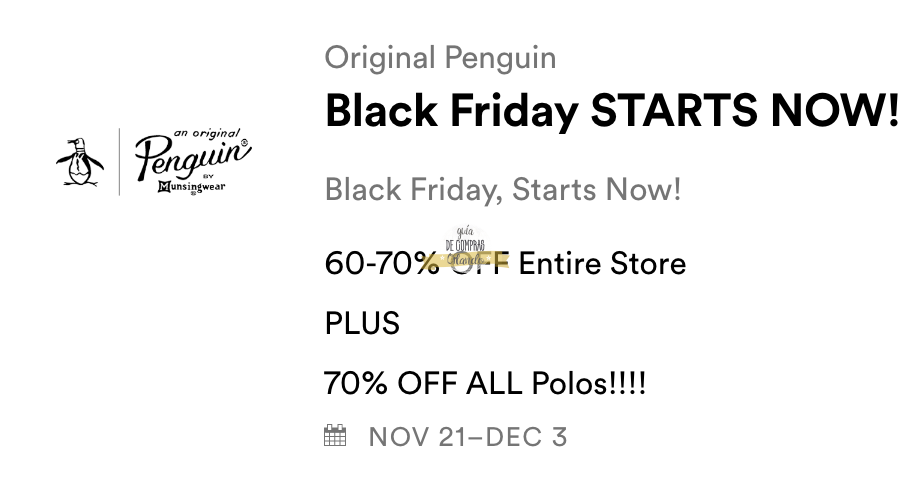The image size is (912, 488).
Task: Click the "PLUS" text line
Action: (x=362, y=323)
